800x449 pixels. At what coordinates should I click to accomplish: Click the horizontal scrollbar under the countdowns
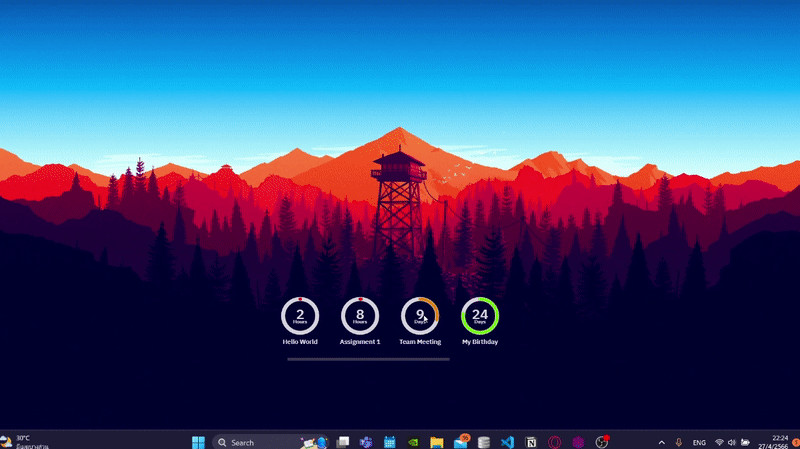click(x=368, y=359)
